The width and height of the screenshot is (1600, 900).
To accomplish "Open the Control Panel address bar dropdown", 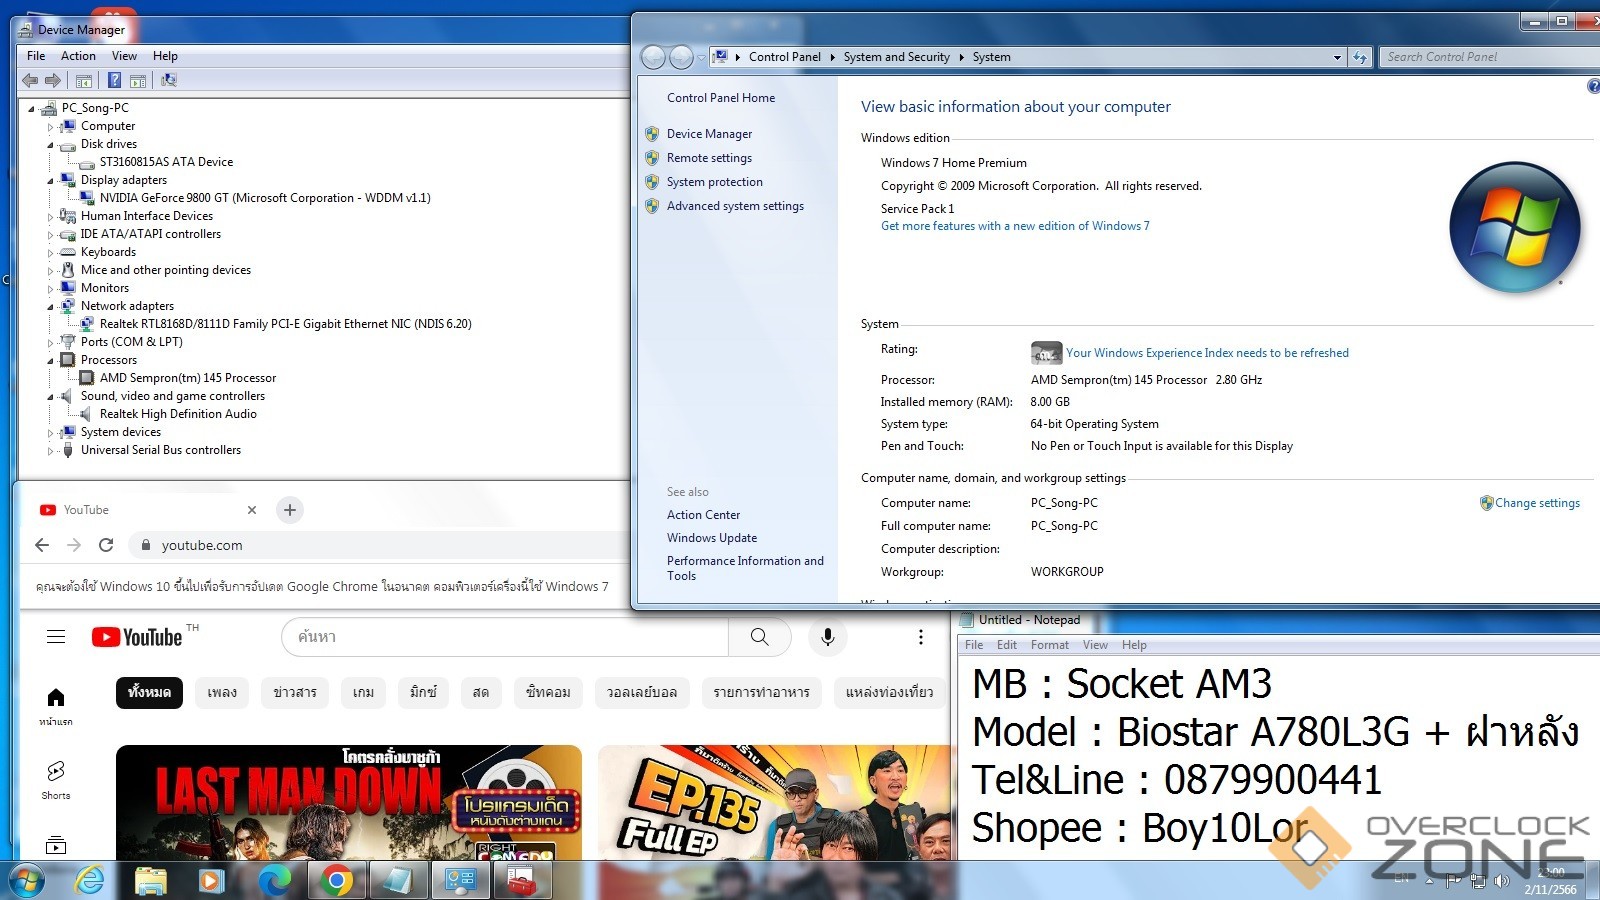I will (1337, 58).
